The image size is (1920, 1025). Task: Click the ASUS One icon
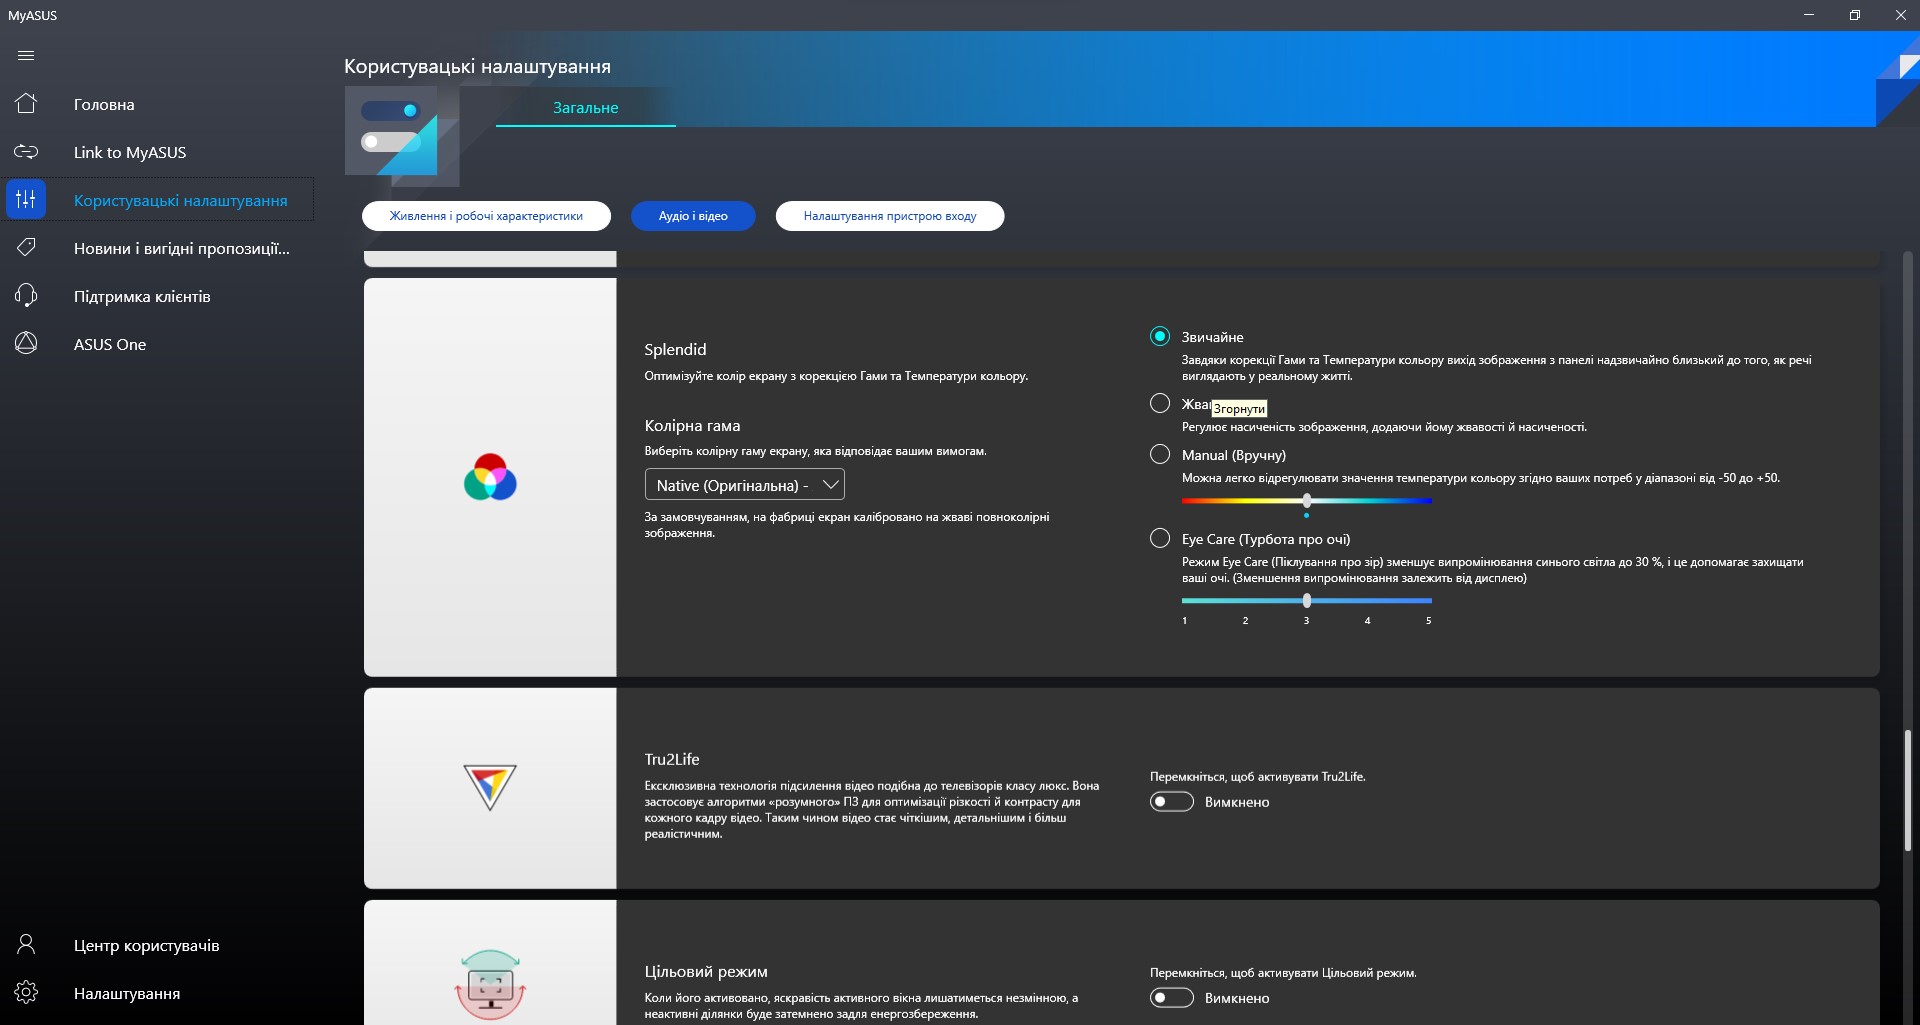click(x=26, y=343)
